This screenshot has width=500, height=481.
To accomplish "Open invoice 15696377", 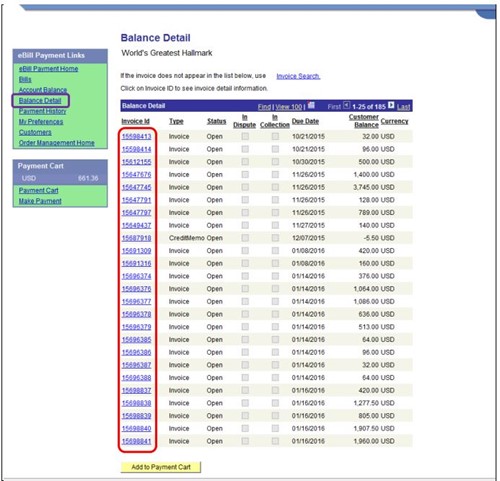I will pyautogui.click(x=136, y=301).
